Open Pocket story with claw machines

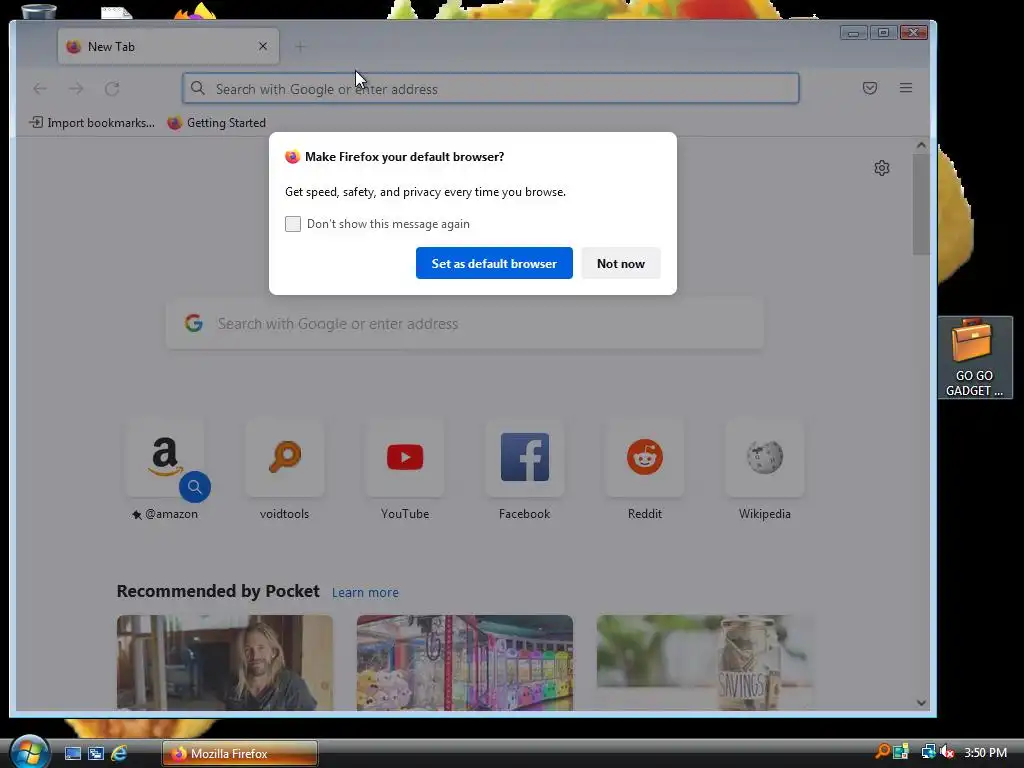click(x=464, y=663)
